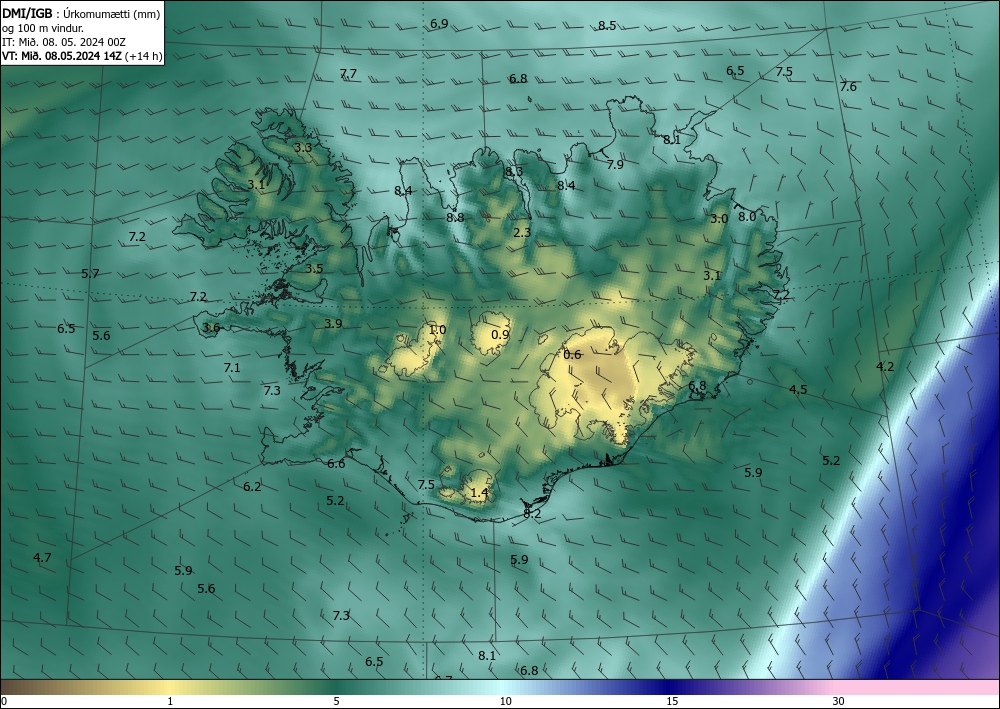Image resolution: width=1000 pixels, height=709 pixels.
Task: Select the 7.9 map value
Action: [615, 164]
